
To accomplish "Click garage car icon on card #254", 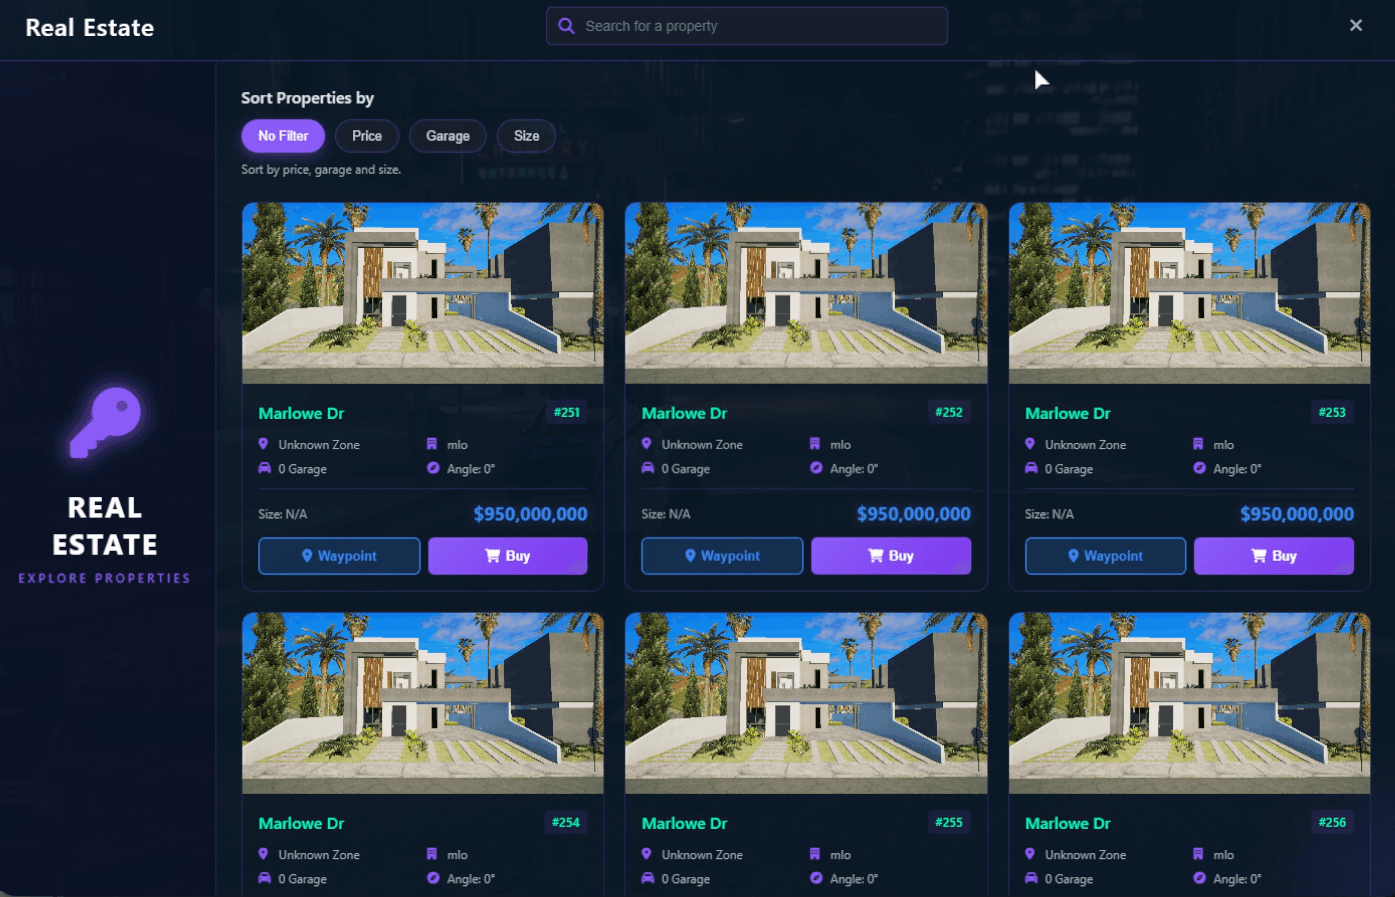I will (x=264, y=878).
